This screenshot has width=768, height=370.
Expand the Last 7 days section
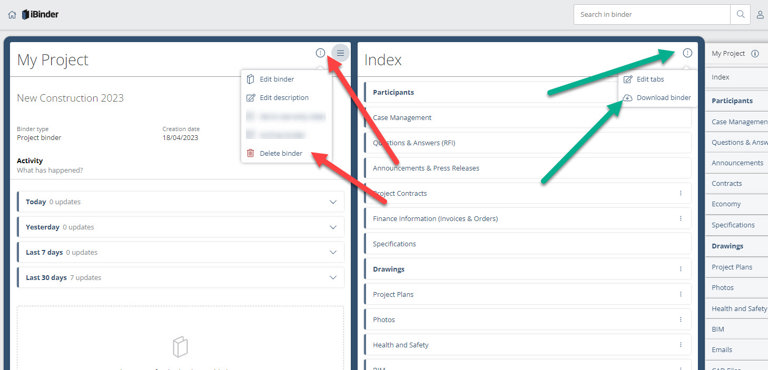click(181, 252)
